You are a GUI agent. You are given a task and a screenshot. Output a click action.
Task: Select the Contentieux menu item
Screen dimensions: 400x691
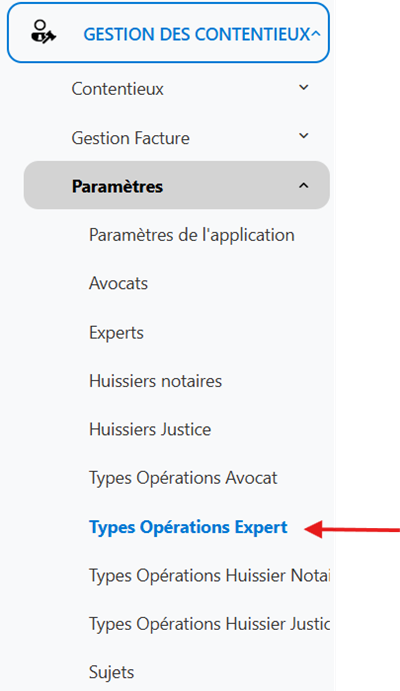click(x=118, y=89)
